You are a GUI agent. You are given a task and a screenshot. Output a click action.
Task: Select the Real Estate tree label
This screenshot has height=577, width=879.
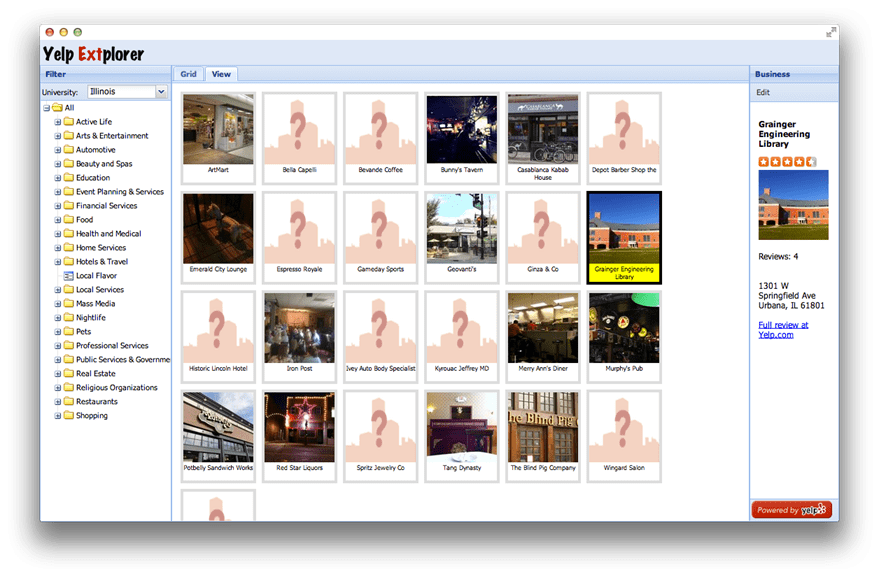[x=96, y=373]
